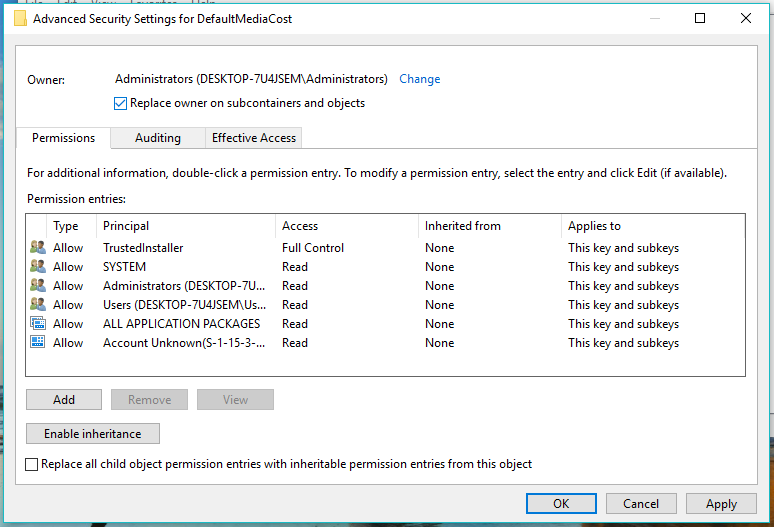The width and height of the screenshot is (774, 527).
Task: Click the Change owner link
Action: pyautogui.click(x=419, y=79)
